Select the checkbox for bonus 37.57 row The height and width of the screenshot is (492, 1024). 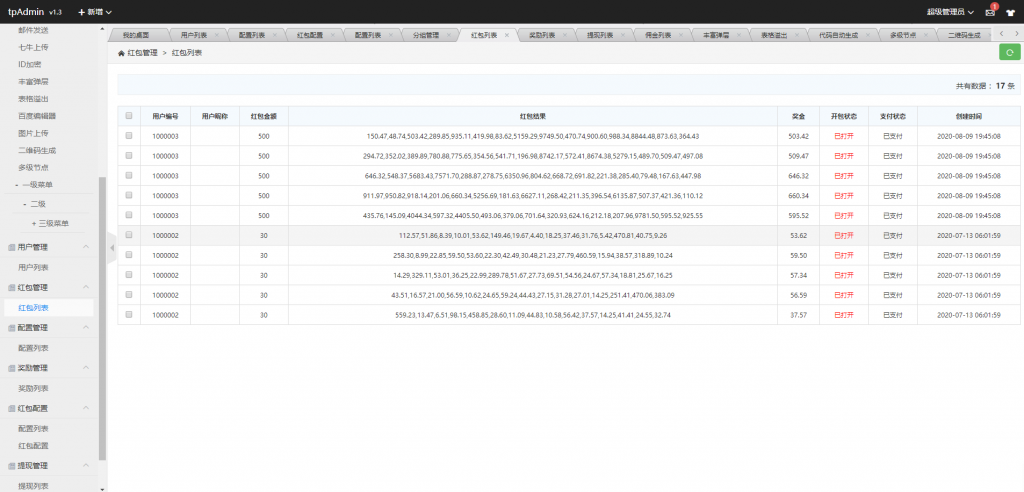click(129, 315)
